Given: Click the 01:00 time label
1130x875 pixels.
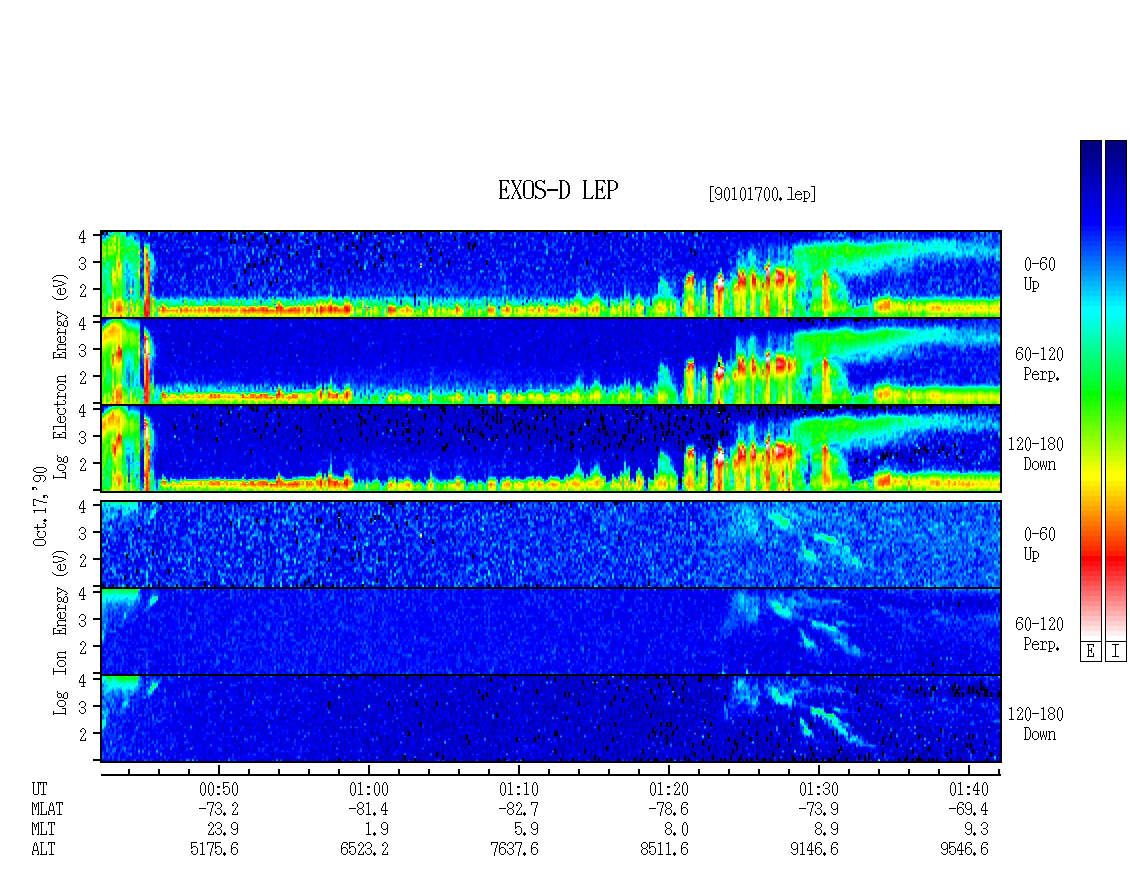Looking at the screenshot, I should coord(369,789).
